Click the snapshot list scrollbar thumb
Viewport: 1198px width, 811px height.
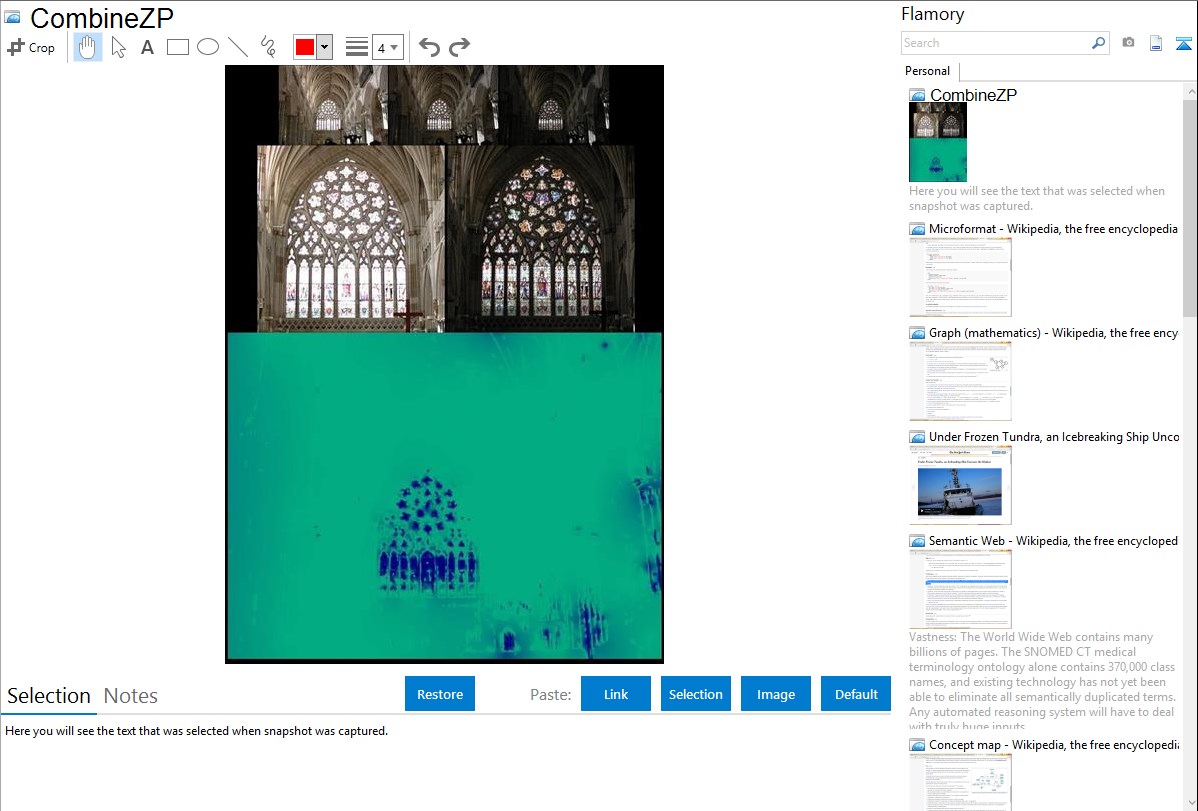click(1190, 207)
